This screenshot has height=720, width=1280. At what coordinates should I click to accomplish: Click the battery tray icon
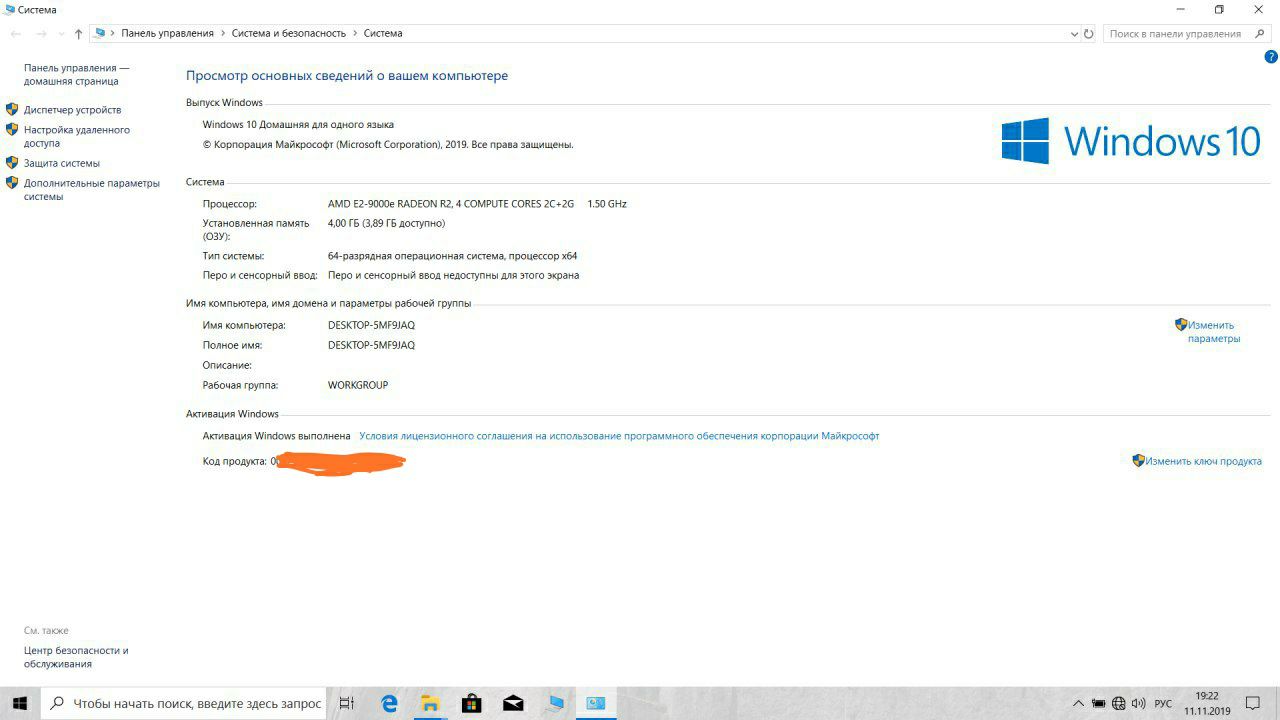coord(1099,703)
